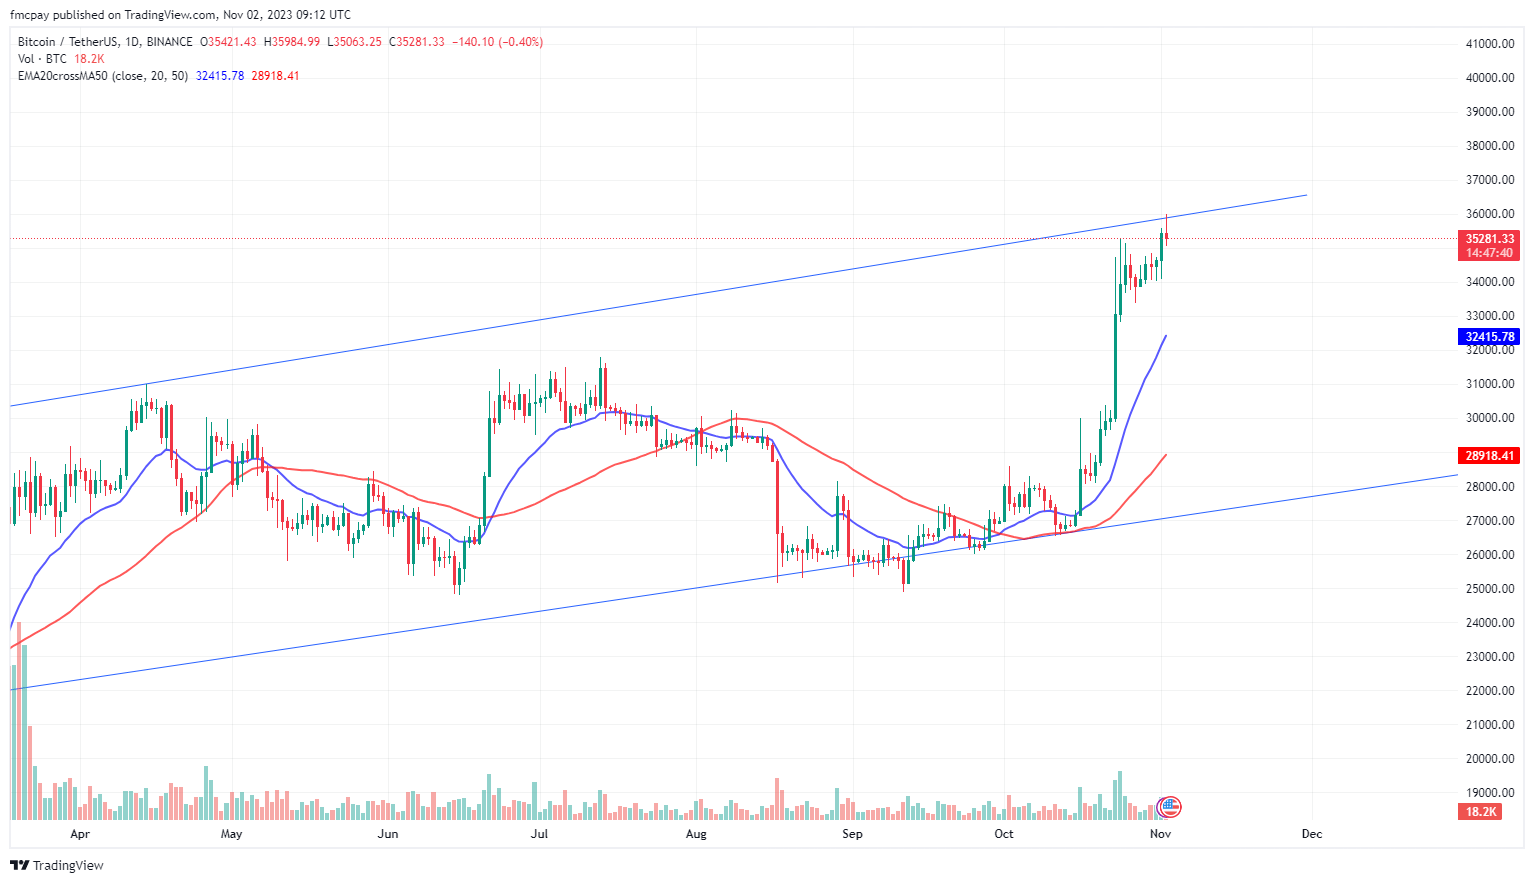Click the red 28918.41 axis price label

[x=1489, y=455]
